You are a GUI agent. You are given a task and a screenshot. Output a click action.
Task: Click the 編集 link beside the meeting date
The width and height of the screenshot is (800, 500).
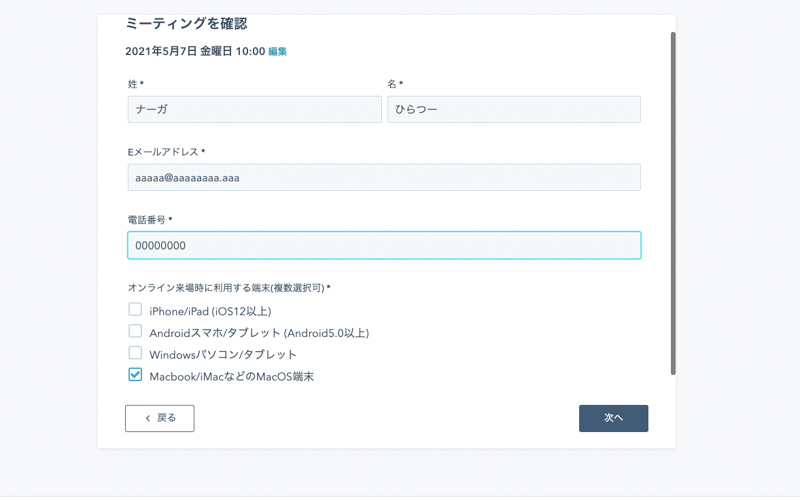pos(277,51)
